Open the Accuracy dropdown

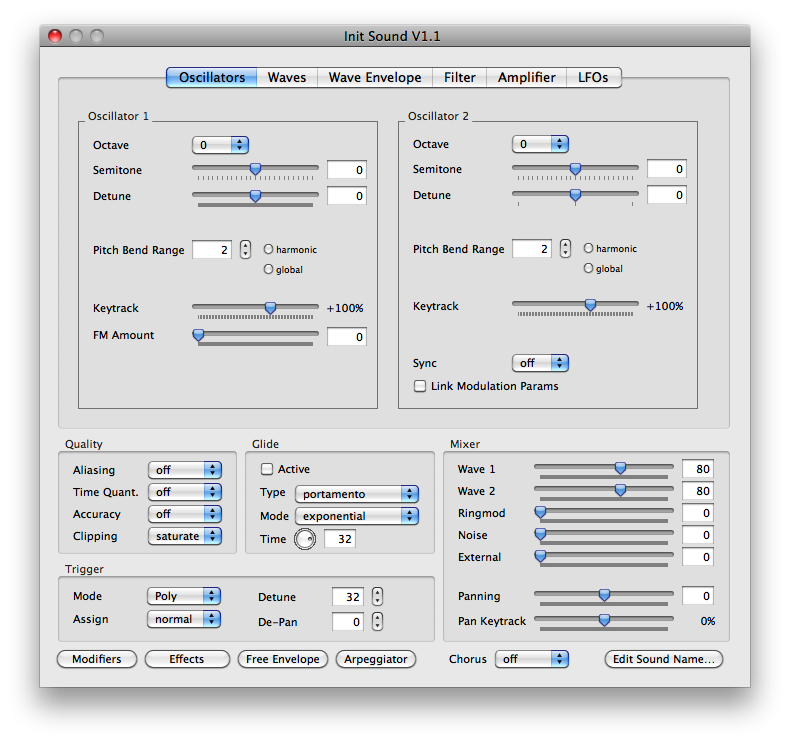tap(185, 514)
